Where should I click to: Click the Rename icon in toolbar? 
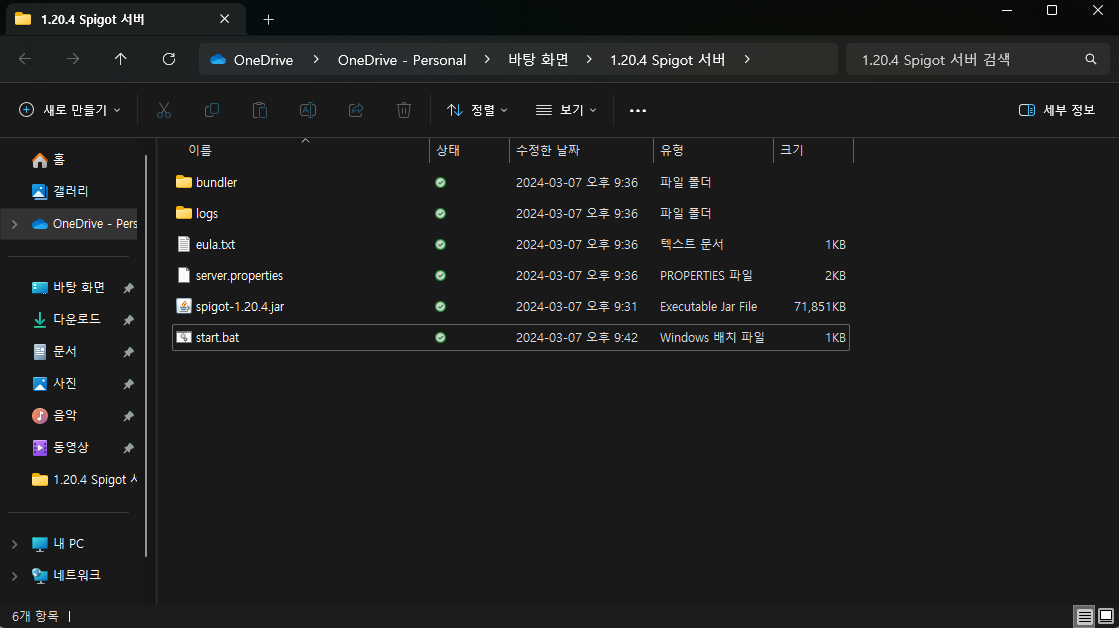pyautogui.click(x=308, y=110)
